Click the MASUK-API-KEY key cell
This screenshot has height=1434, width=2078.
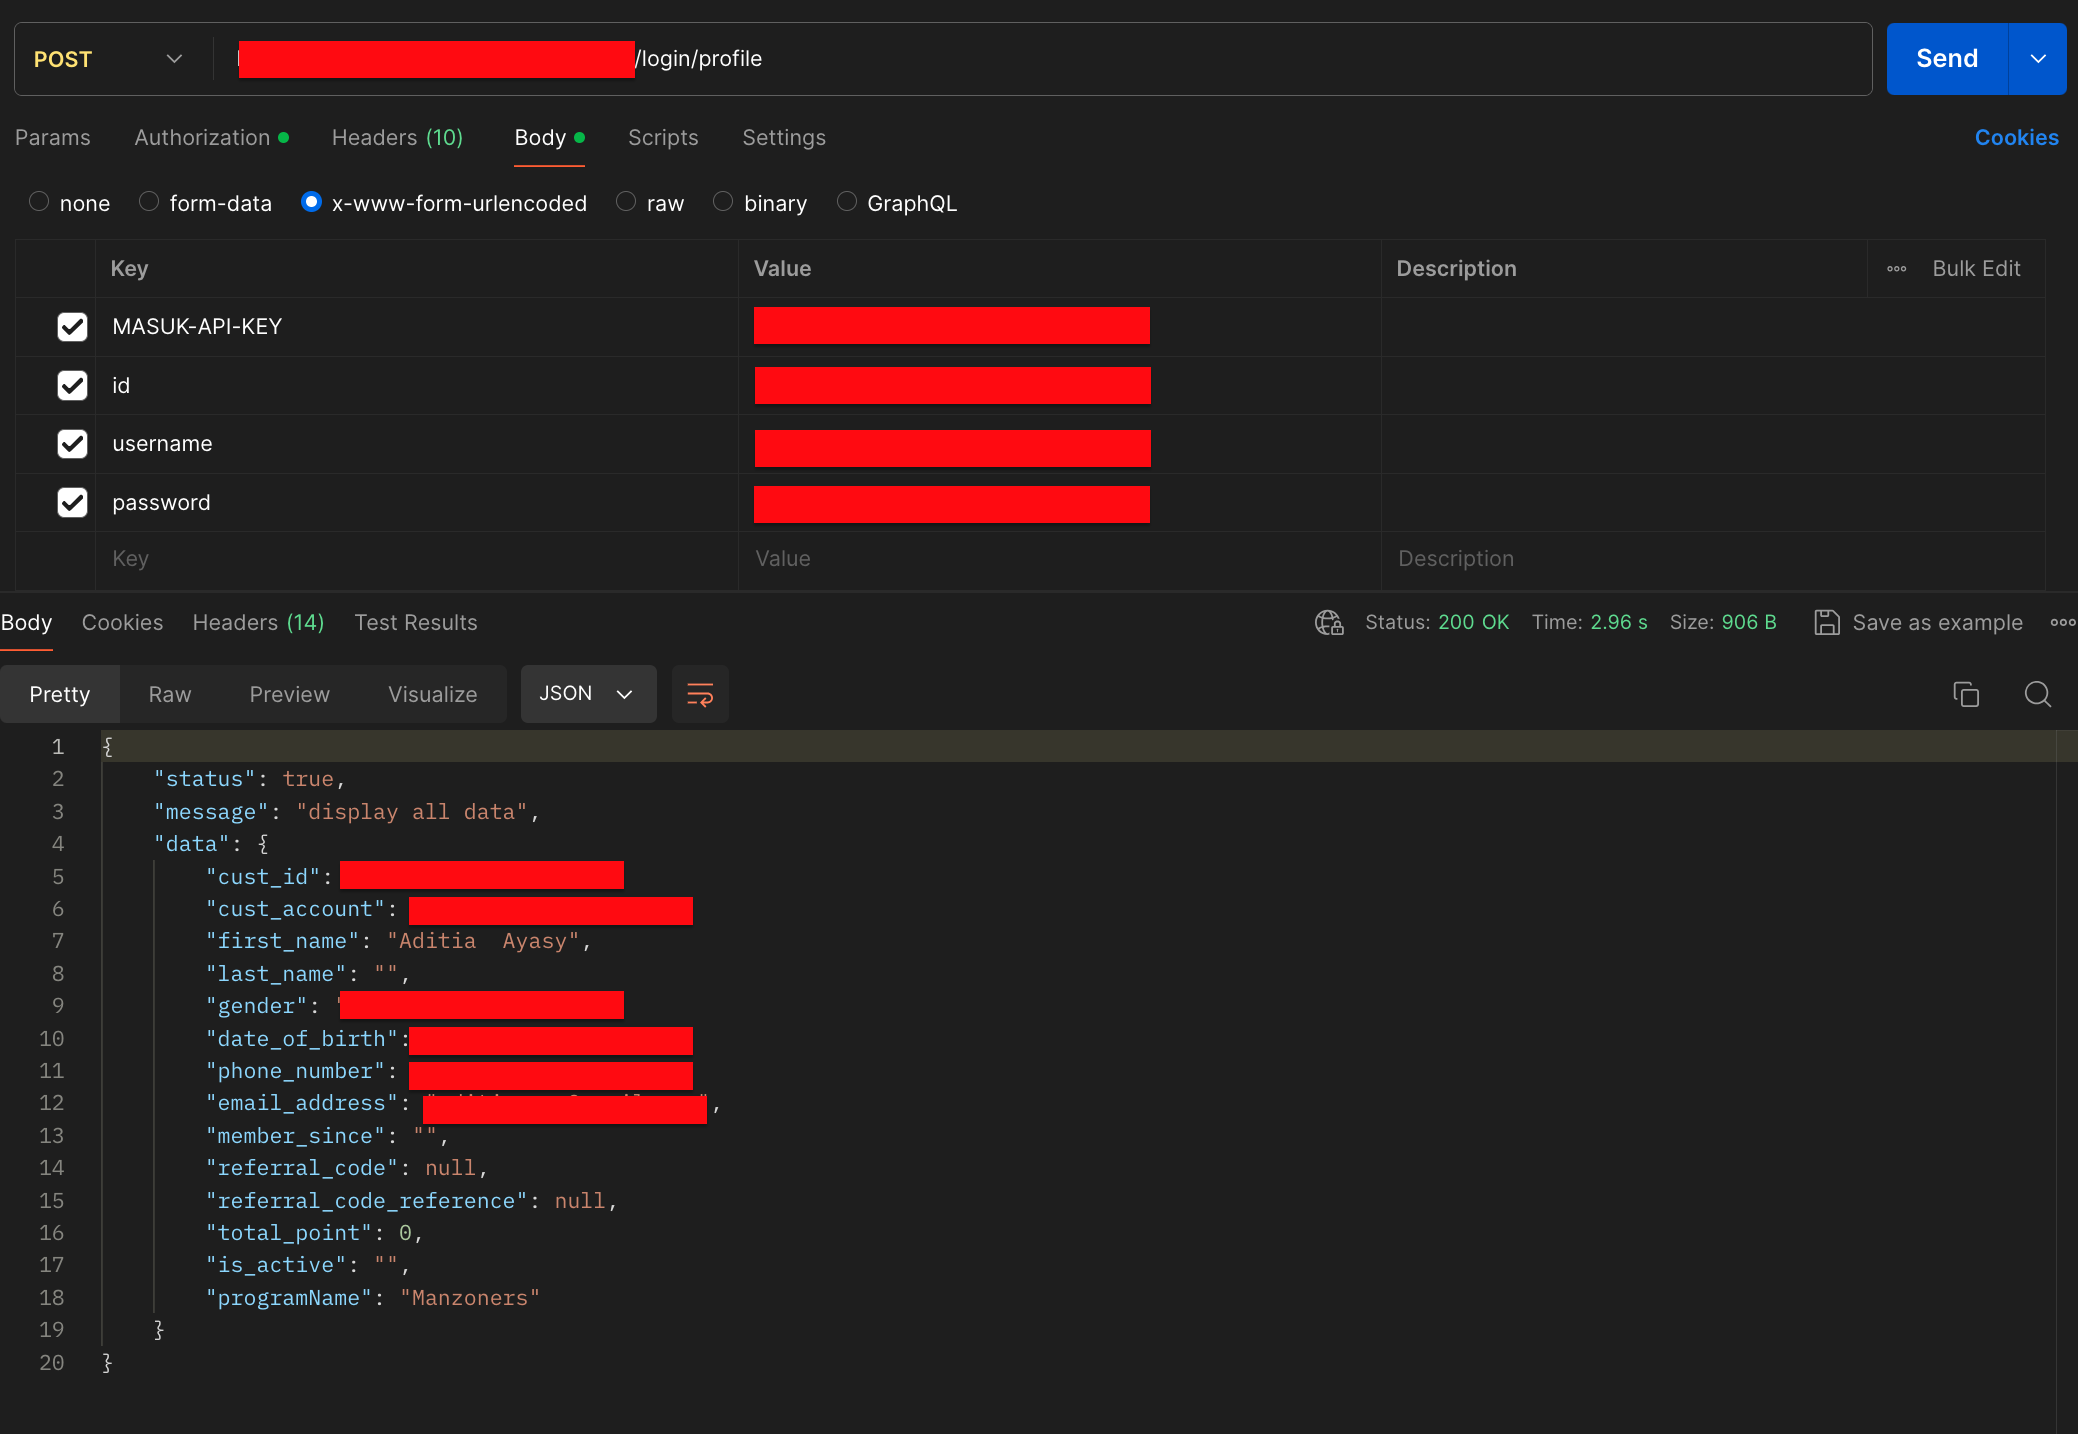(x=417, y=327)
